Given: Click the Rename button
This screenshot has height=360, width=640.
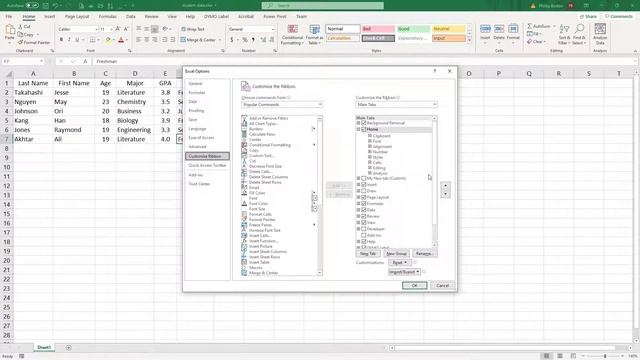Looking at the screenshot, I should [x=424, y=254].
